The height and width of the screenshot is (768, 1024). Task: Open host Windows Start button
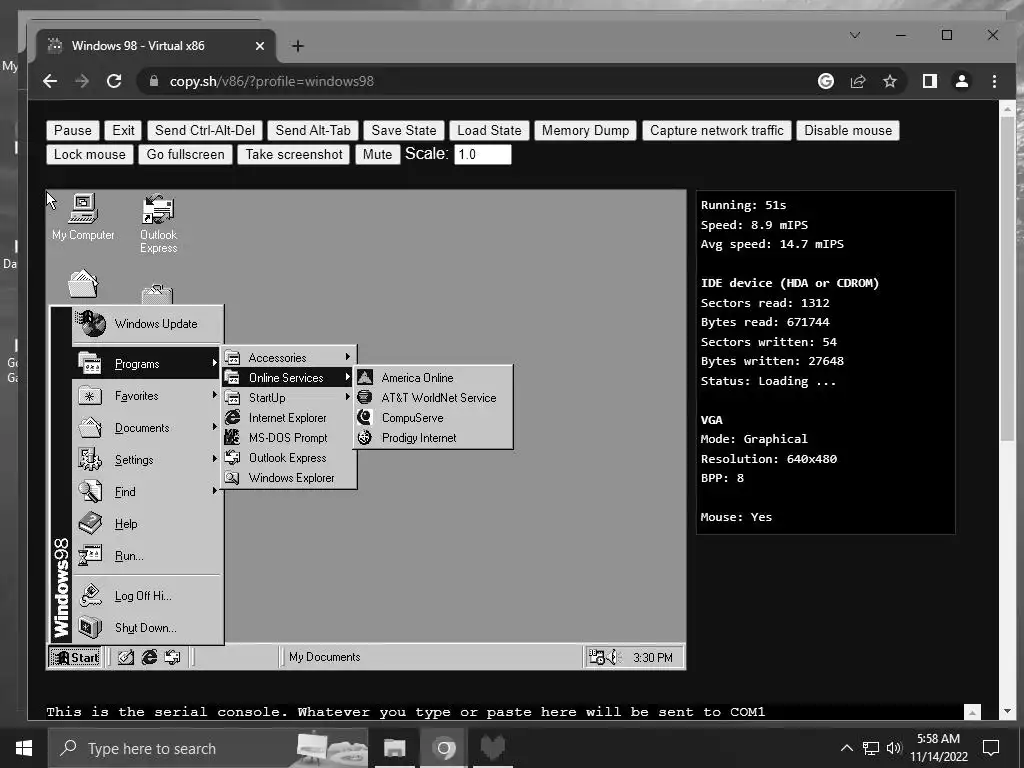point(24,748)
